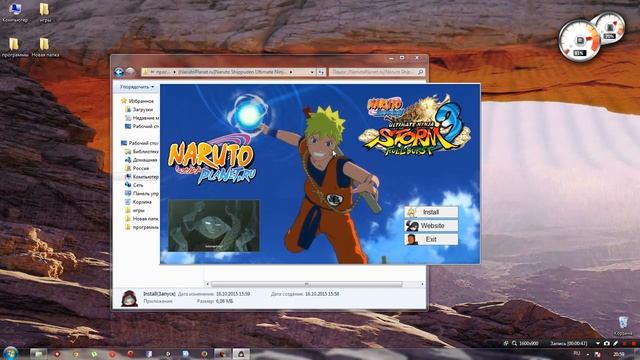Open the Windows Start menu
640x360 pixels.
pos(10,353)
